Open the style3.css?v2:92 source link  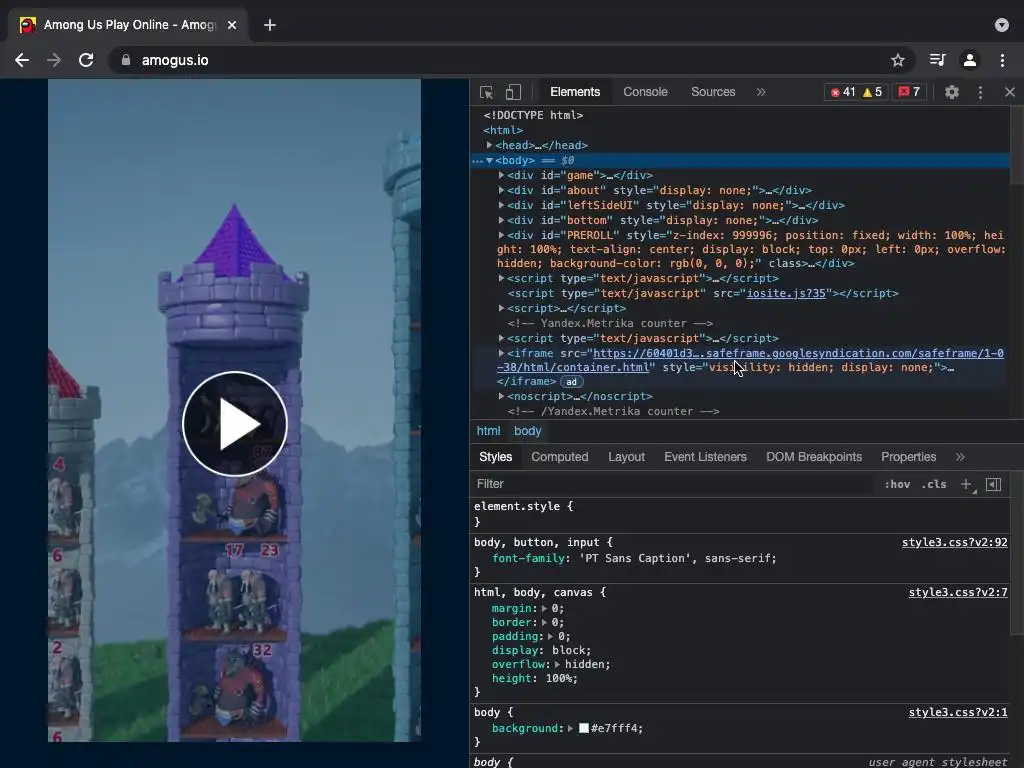pyautogui.click(x=955, y=543)
